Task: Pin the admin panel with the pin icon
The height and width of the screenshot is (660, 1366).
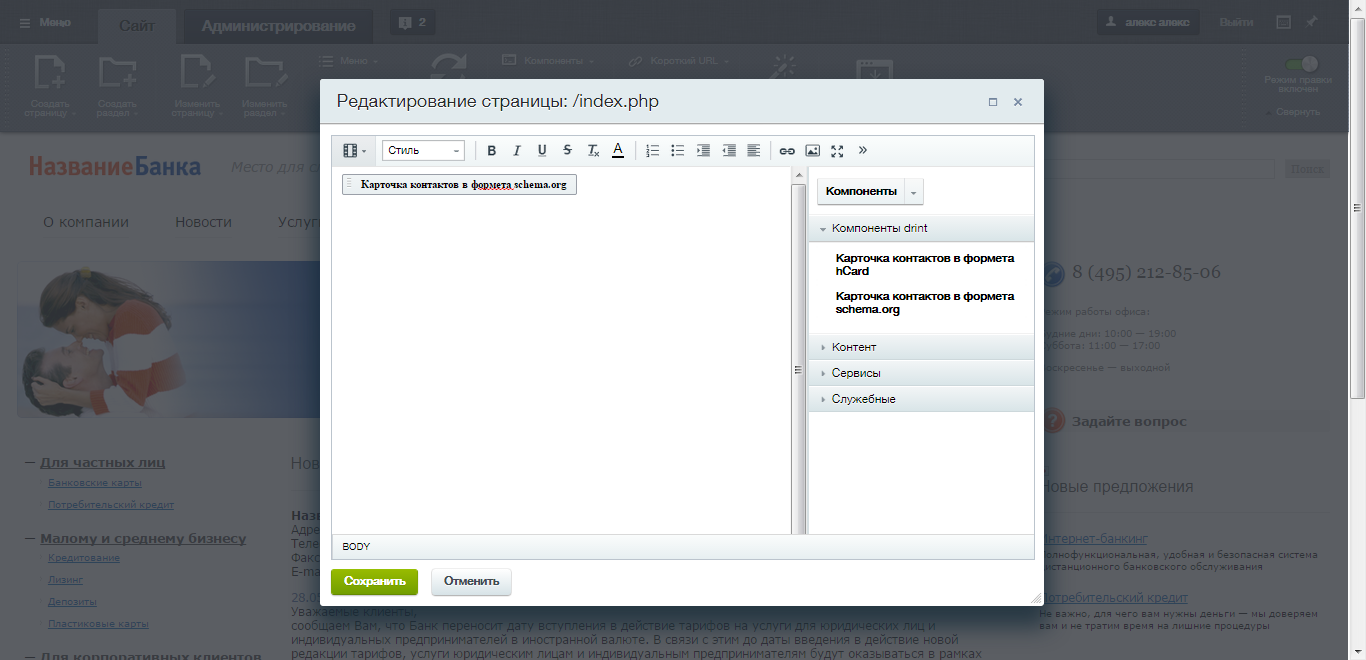Action: [1312, 22]
